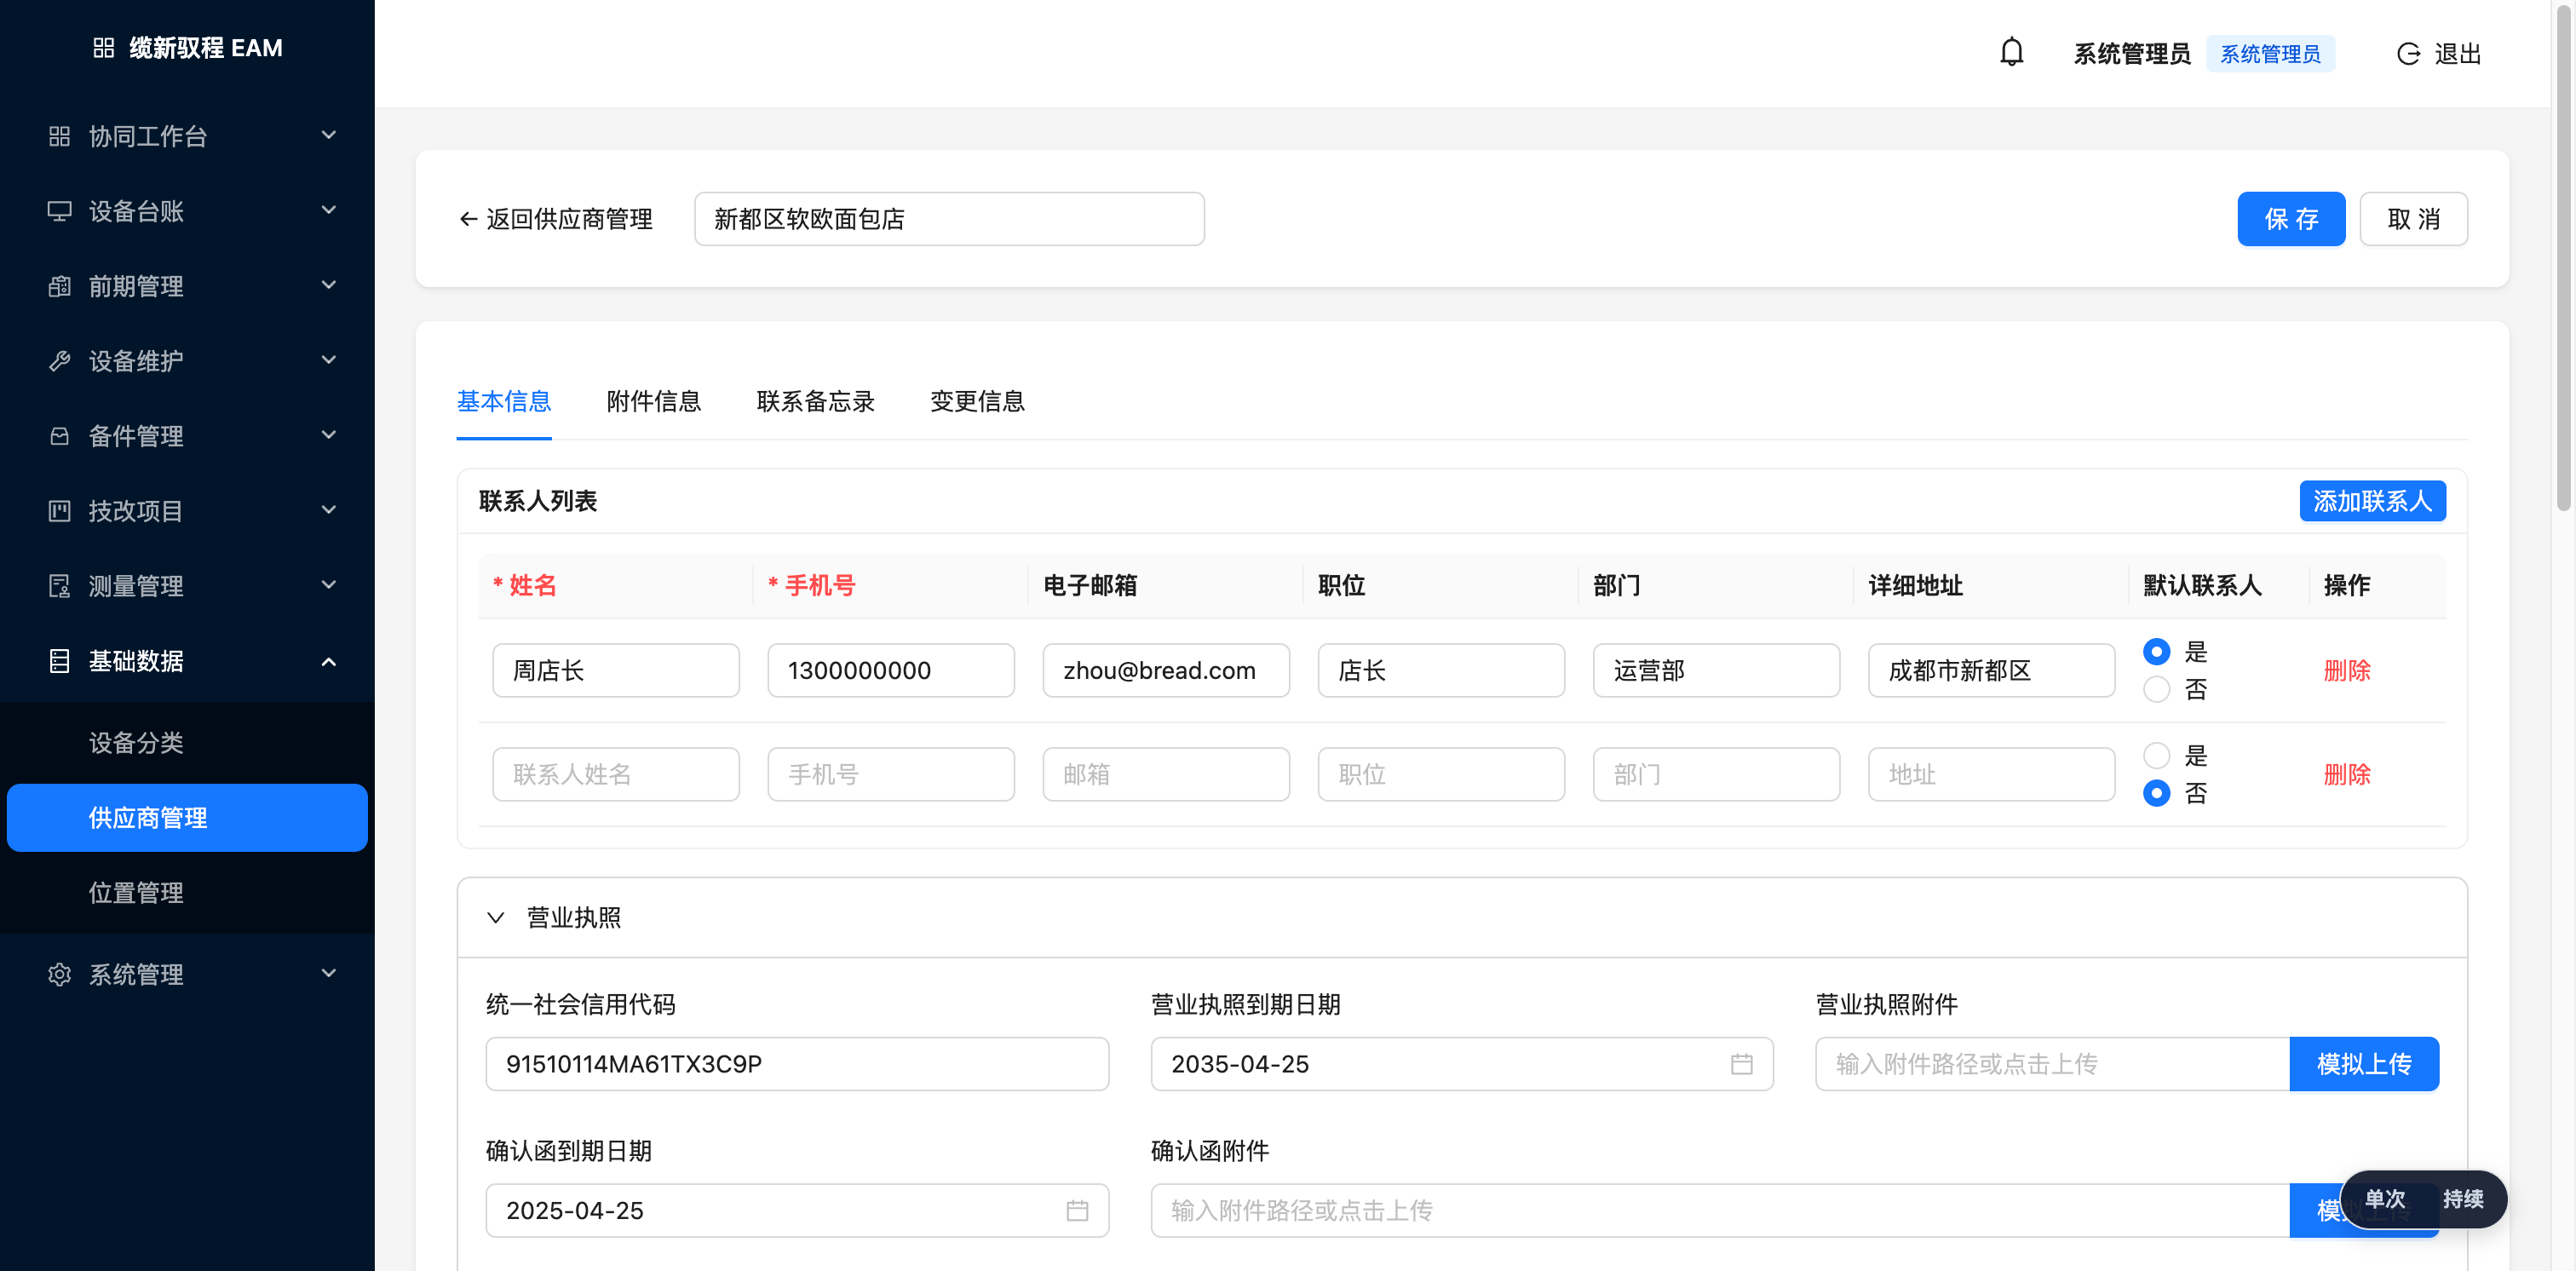Click the 确认函附件 path input
This screenshot has width=2576, height=1271.
[x=1720, y=1210]
